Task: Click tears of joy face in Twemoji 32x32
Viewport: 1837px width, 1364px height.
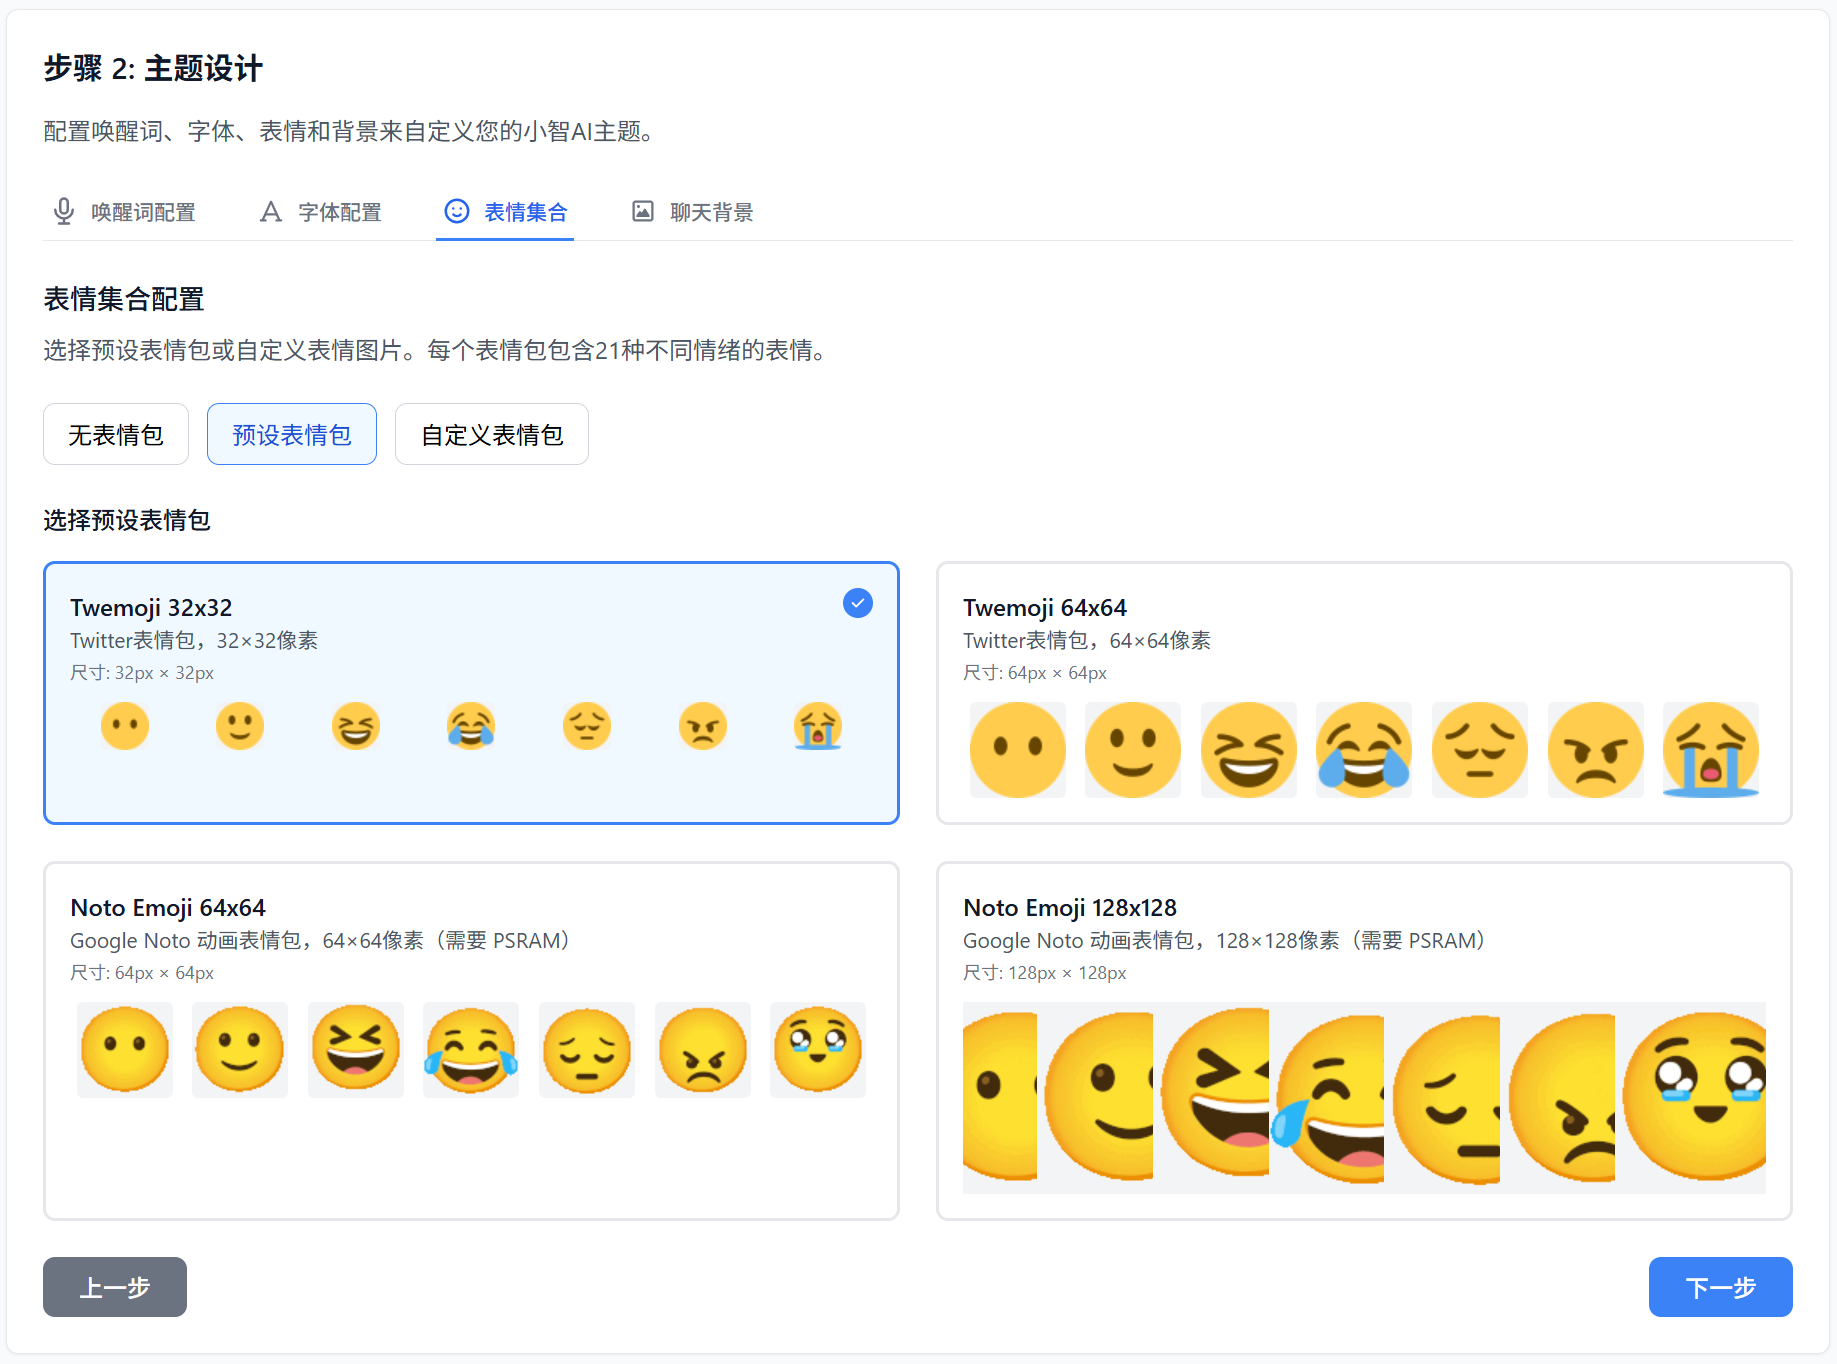Action: tap(471, 726)
